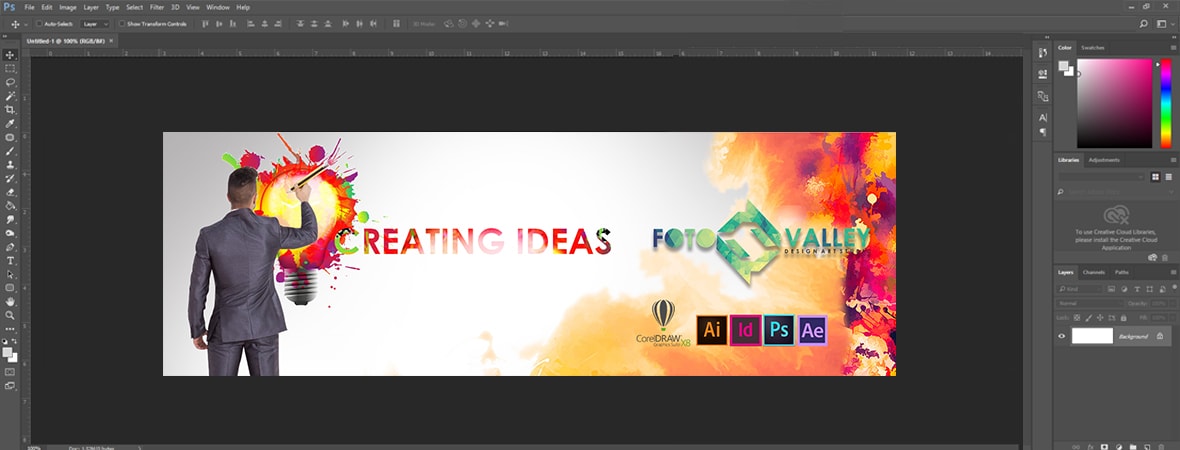Click the Background layer thumbnail

[x=1092, y=336]
